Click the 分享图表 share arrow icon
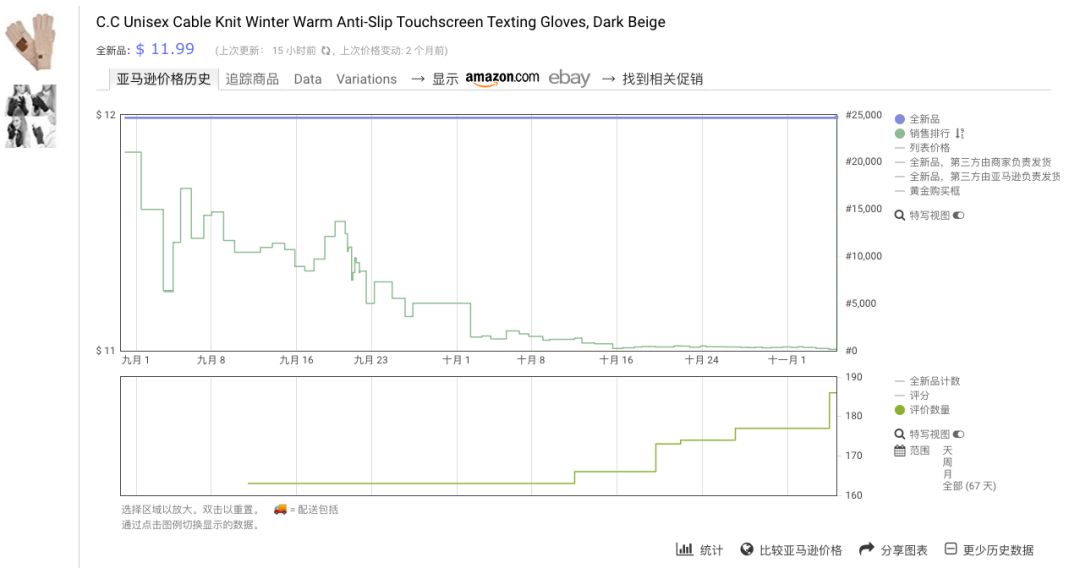The image size is (1080, 568). [x=867, y=549]
